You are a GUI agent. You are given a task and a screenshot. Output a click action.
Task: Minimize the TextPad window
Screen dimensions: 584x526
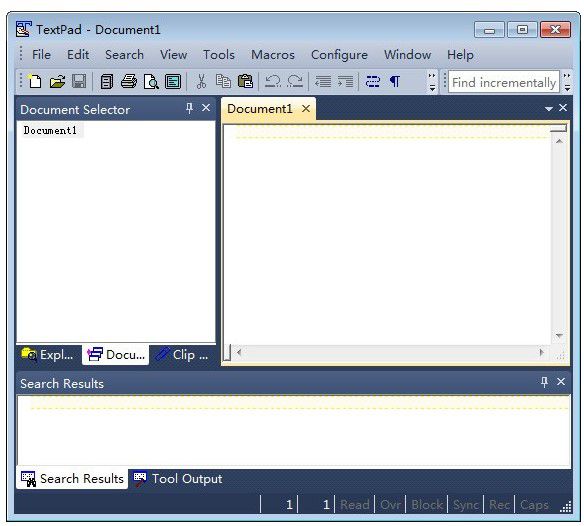489,30
